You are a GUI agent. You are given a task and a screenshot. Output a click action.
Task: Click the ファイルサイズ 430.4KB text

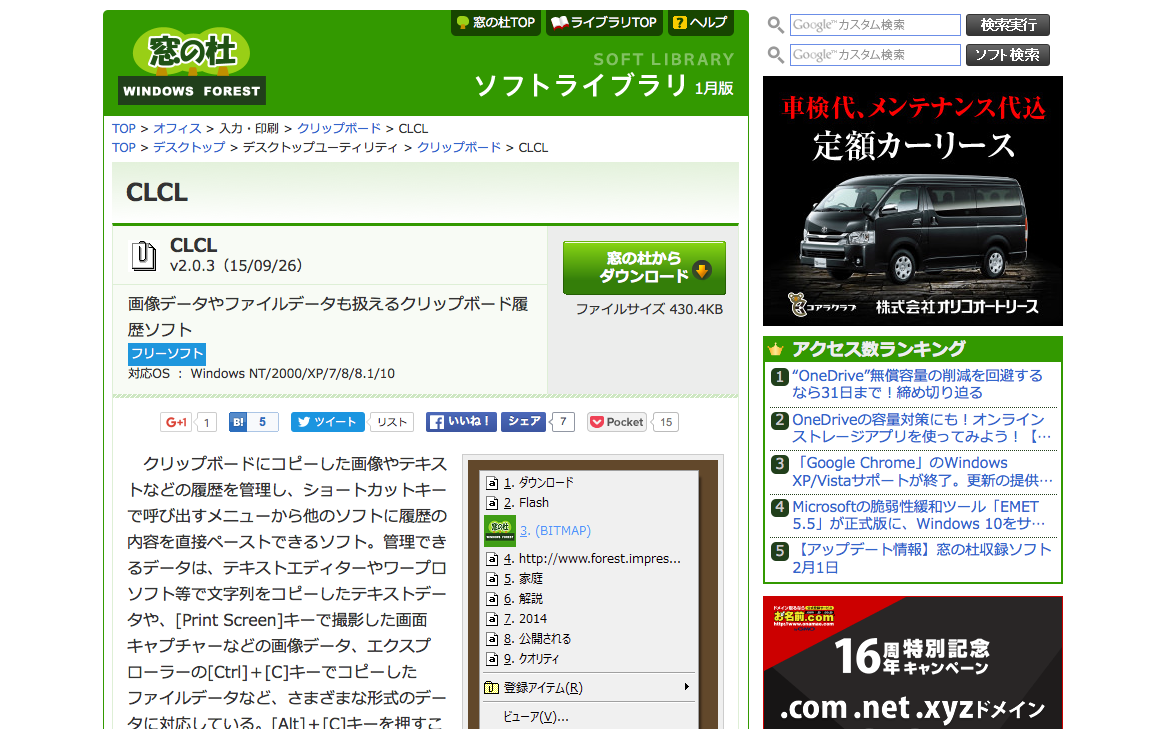[x=649, y=309]
